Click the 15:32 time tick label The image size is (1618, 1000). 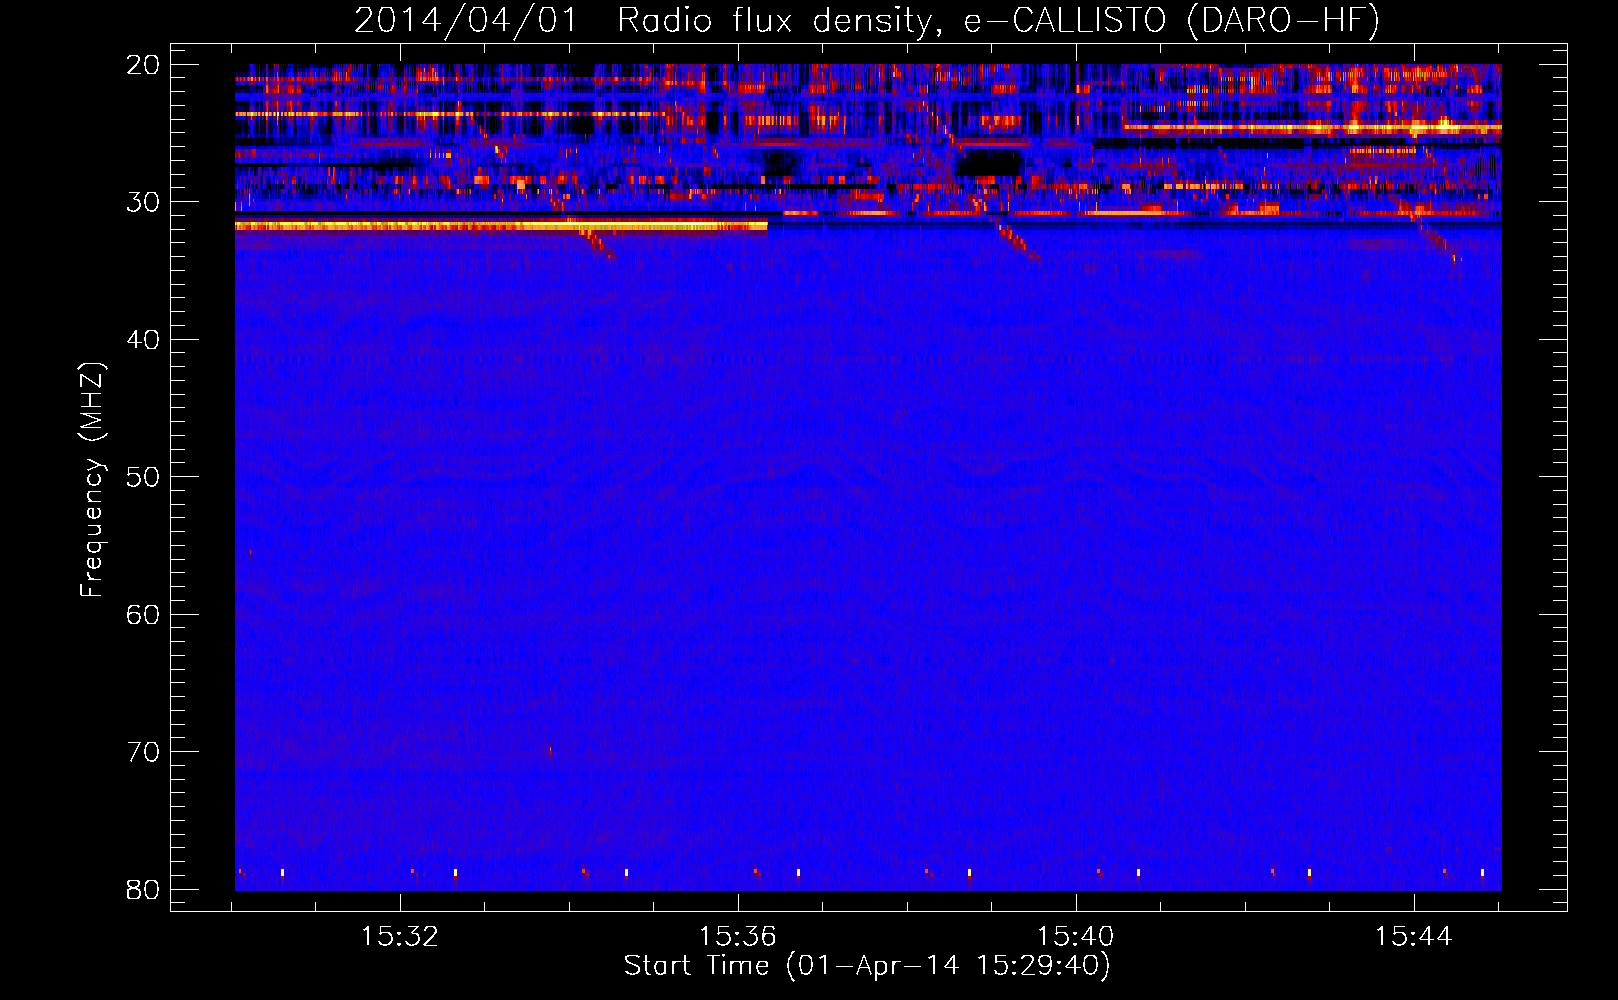(x=400, y=937)
